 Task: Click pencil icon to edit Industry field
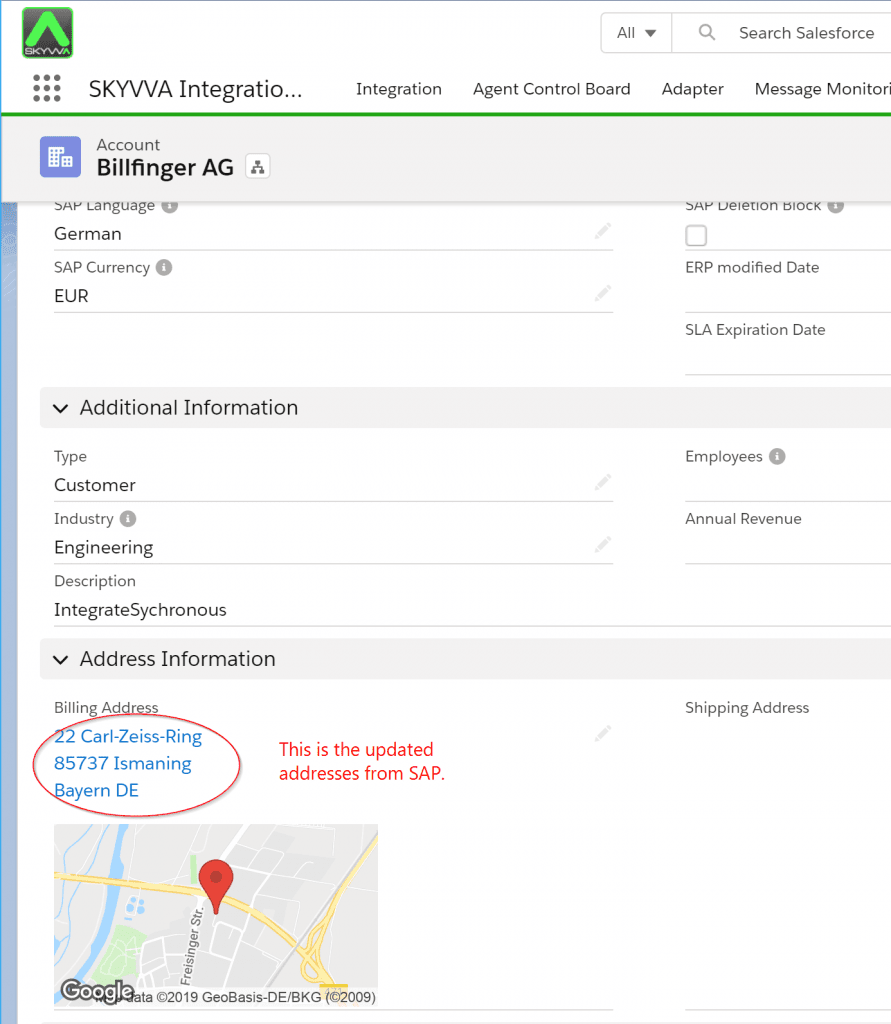(x=602, y=546)
